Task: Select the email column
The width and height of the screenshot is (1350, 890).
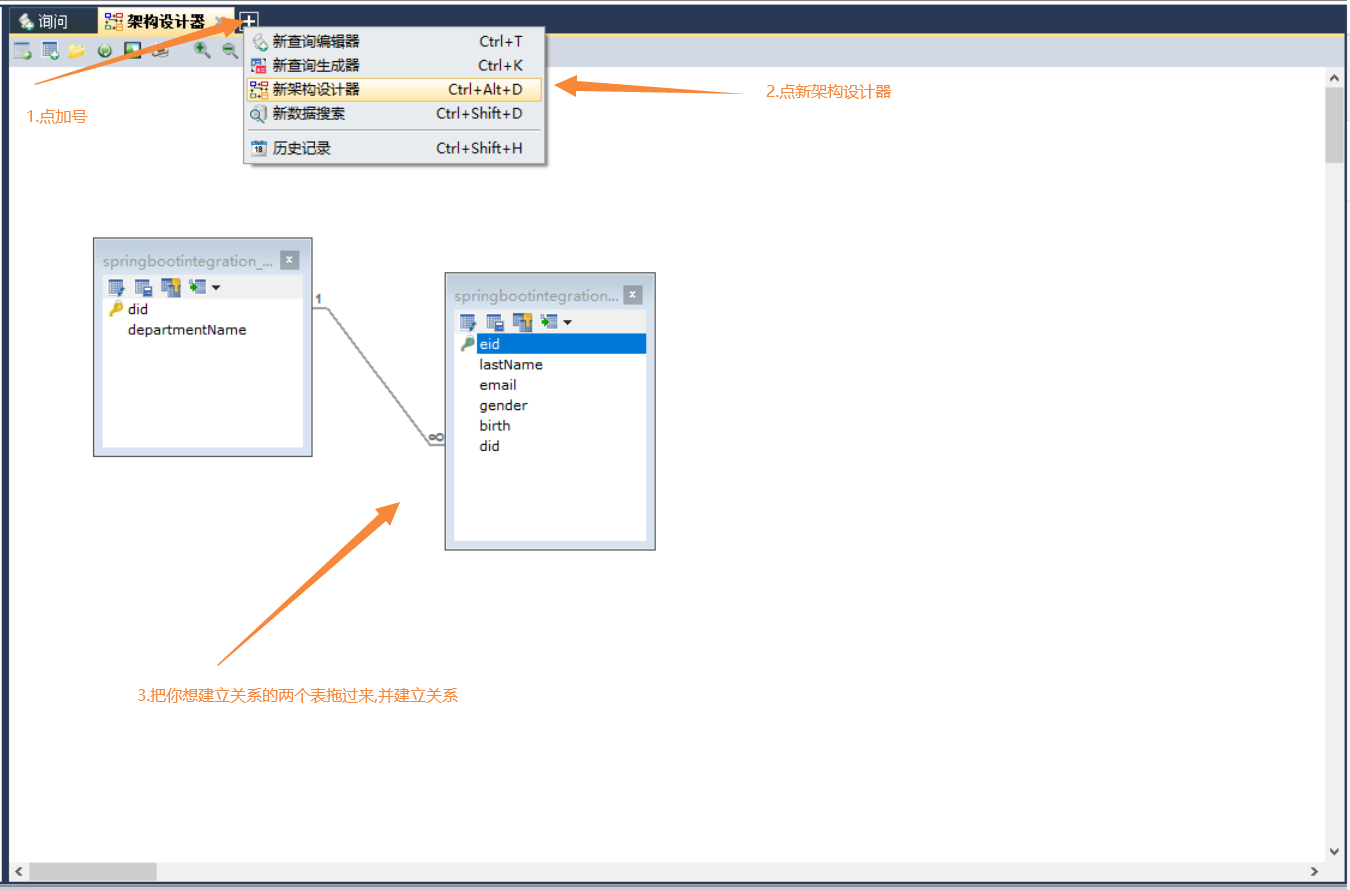Action: tap(498, 385)
